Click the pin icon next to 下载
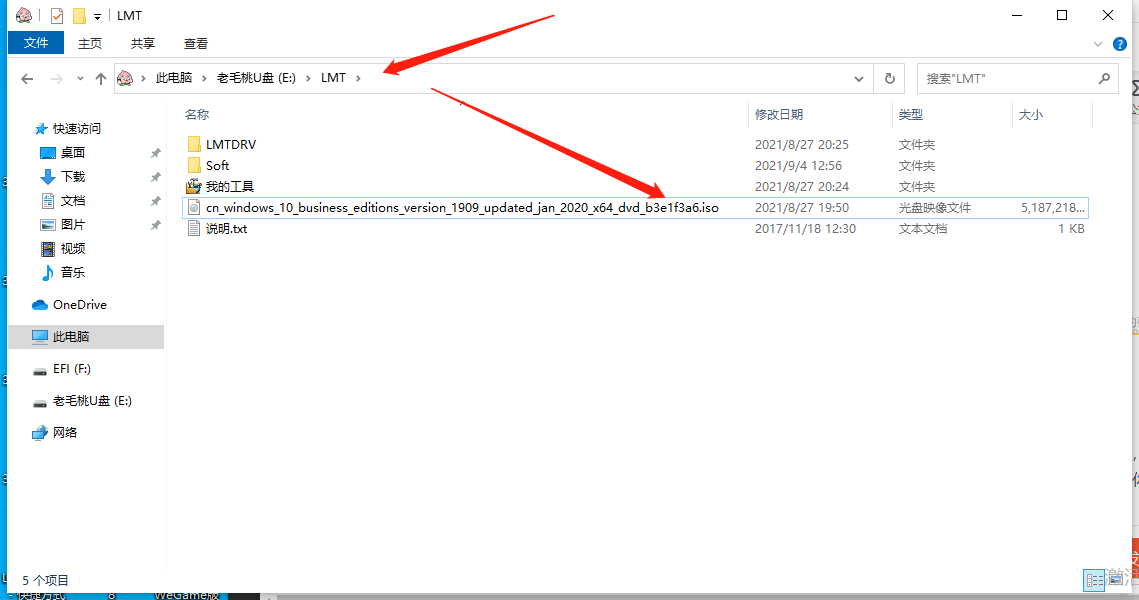 coord(155,177)
